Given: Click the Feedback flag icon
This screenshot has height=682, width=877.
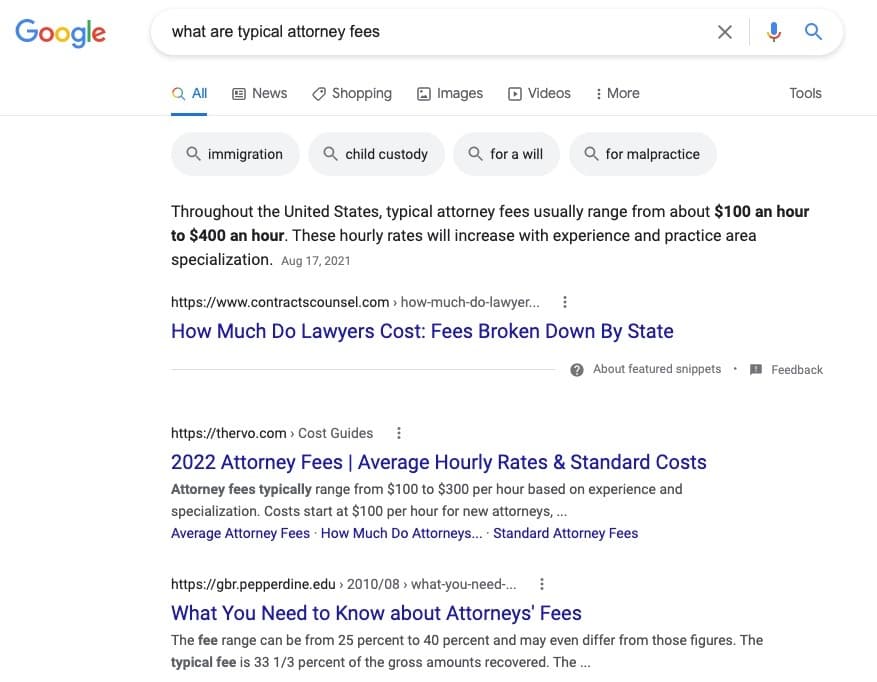Looking at the screenshot, I should click(756, 370).
